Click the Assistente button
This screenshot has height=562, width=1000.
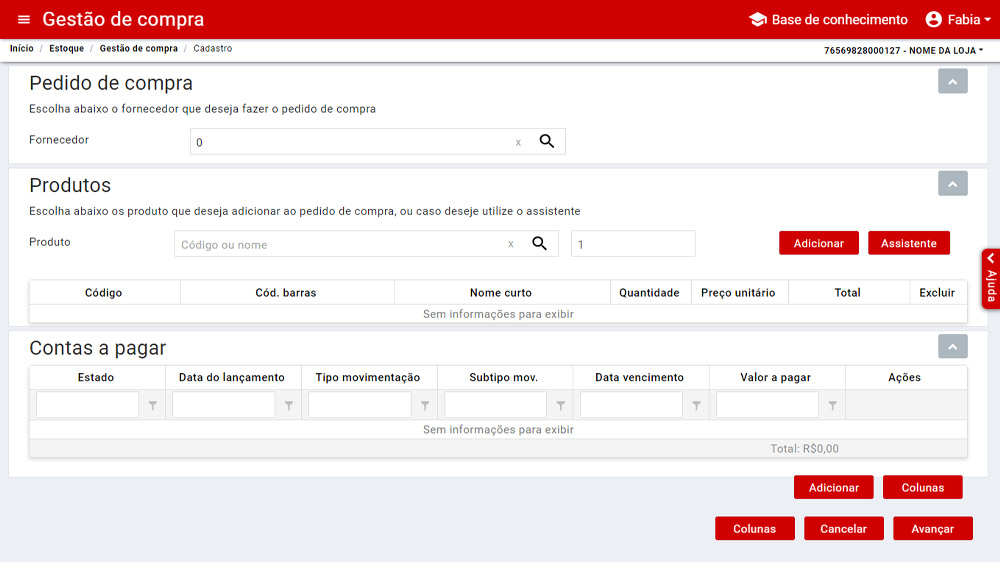pos(908,243)
